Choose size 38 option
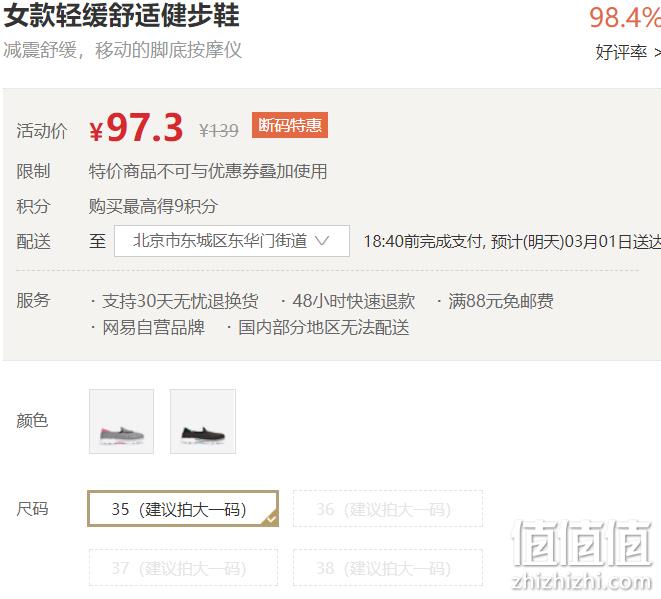The image size is (661, 599). click(388, 567)
